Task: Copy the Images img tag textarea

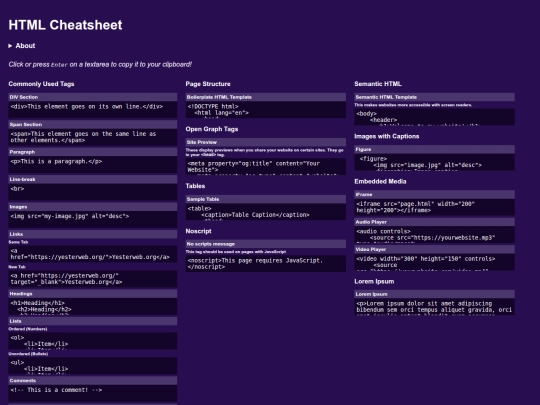Action: click(x=93, y=219)
